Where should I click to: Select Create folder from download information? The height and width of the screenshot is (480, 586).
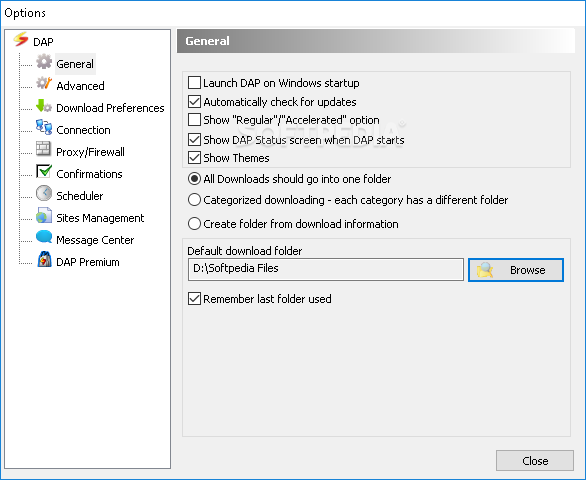[194, 224]
